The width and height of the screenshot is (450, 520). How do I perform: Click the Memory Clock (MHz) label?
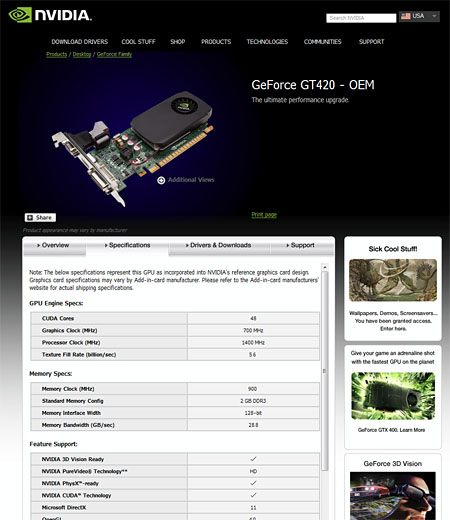(68, 389)
